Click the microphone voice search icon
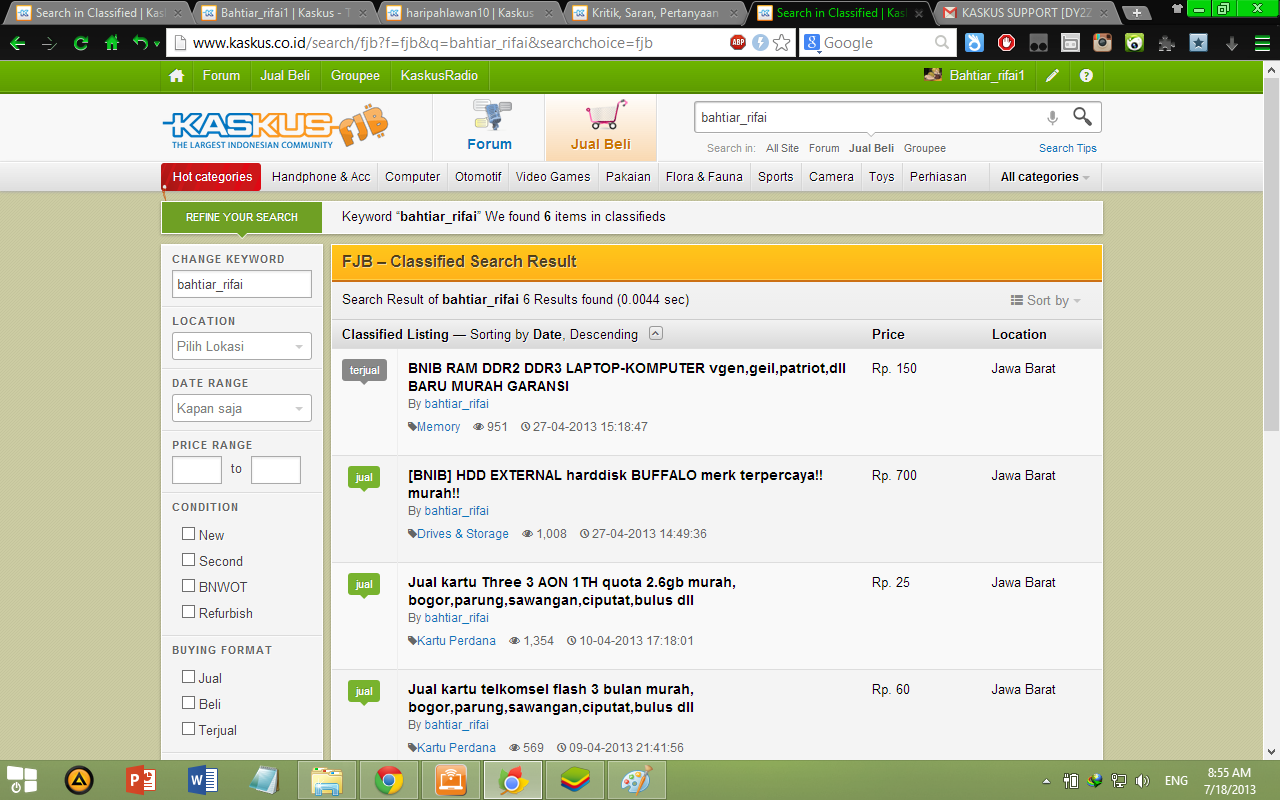 click(x=1052, y=118)
